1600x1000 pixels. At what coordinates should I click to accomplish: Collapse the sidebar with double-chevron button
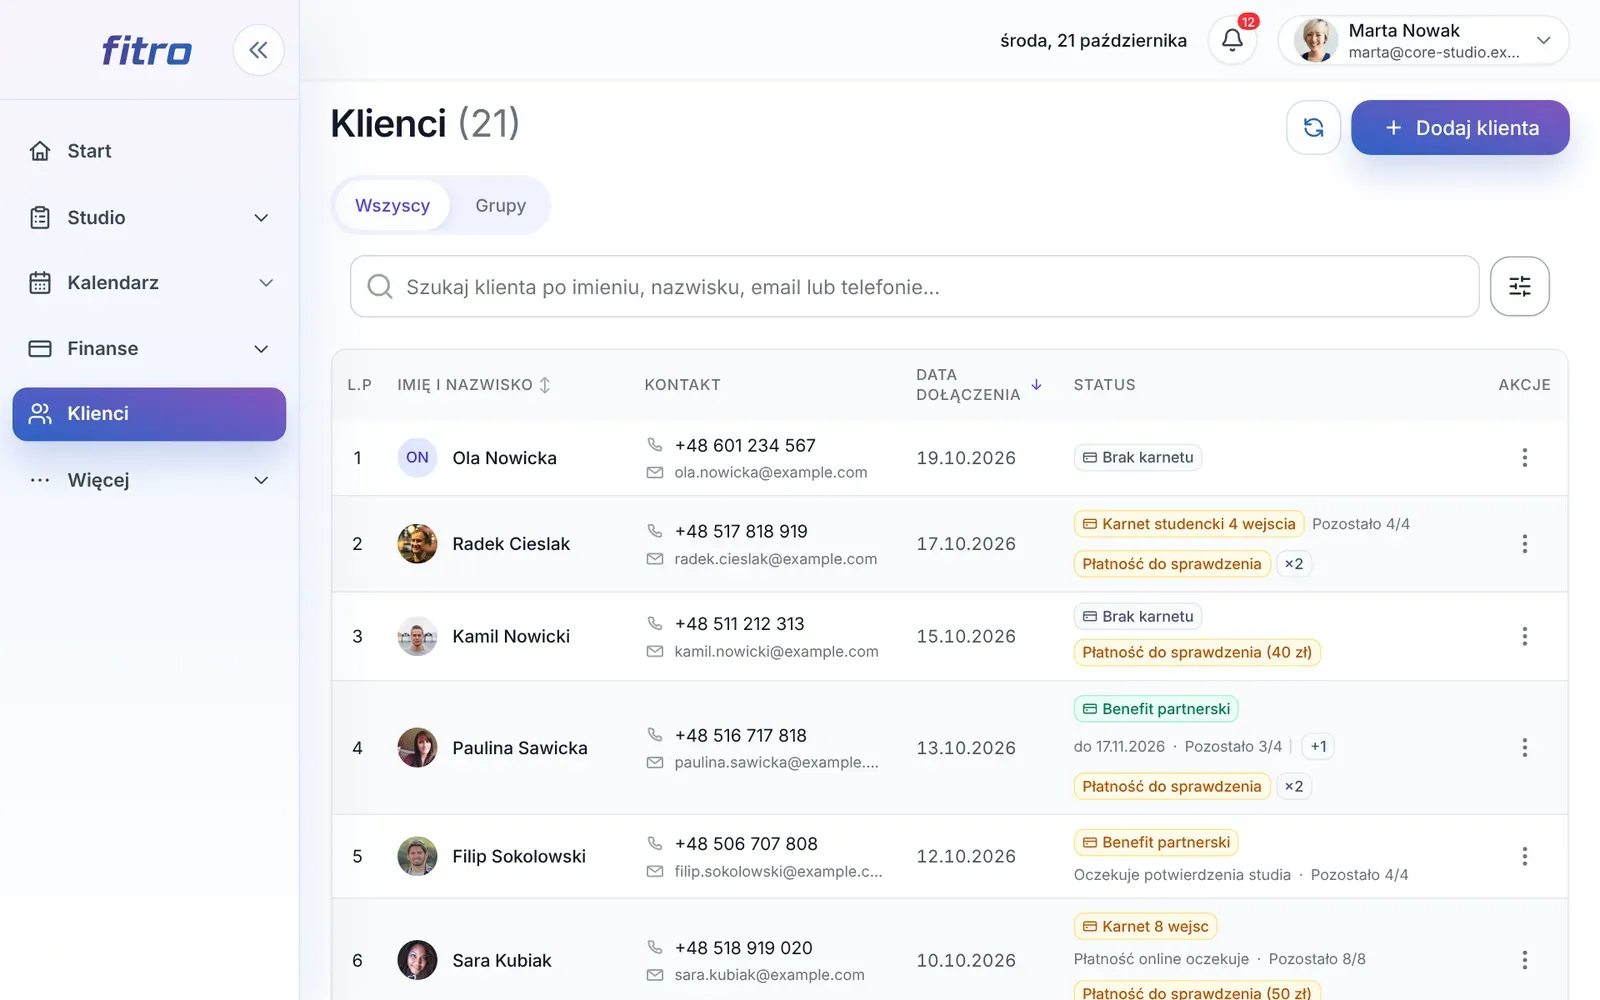pyautogui.click(x=258, y=50)
